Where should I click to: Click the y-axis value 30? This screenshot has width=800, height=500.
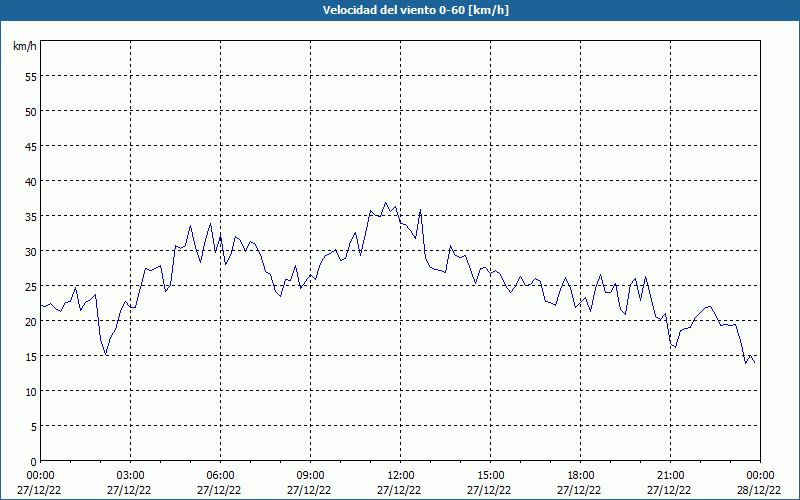tap(31, 252)
